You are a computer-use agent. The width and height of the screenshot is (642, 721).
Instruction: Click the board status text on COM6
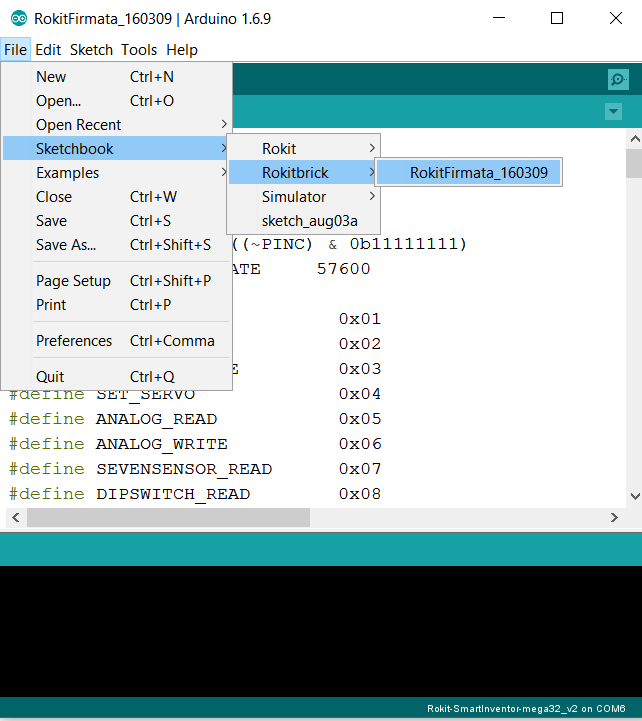point(526,709)
